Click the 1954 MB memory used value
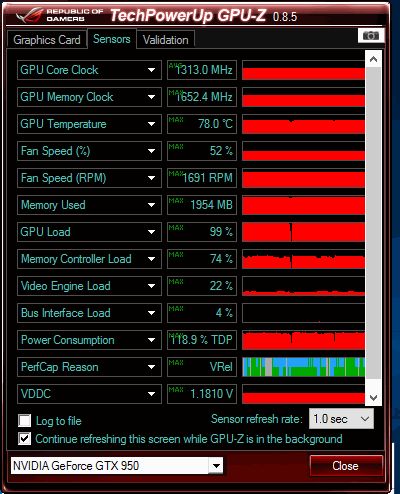The image size is (400, 494). tap(202, 205)
